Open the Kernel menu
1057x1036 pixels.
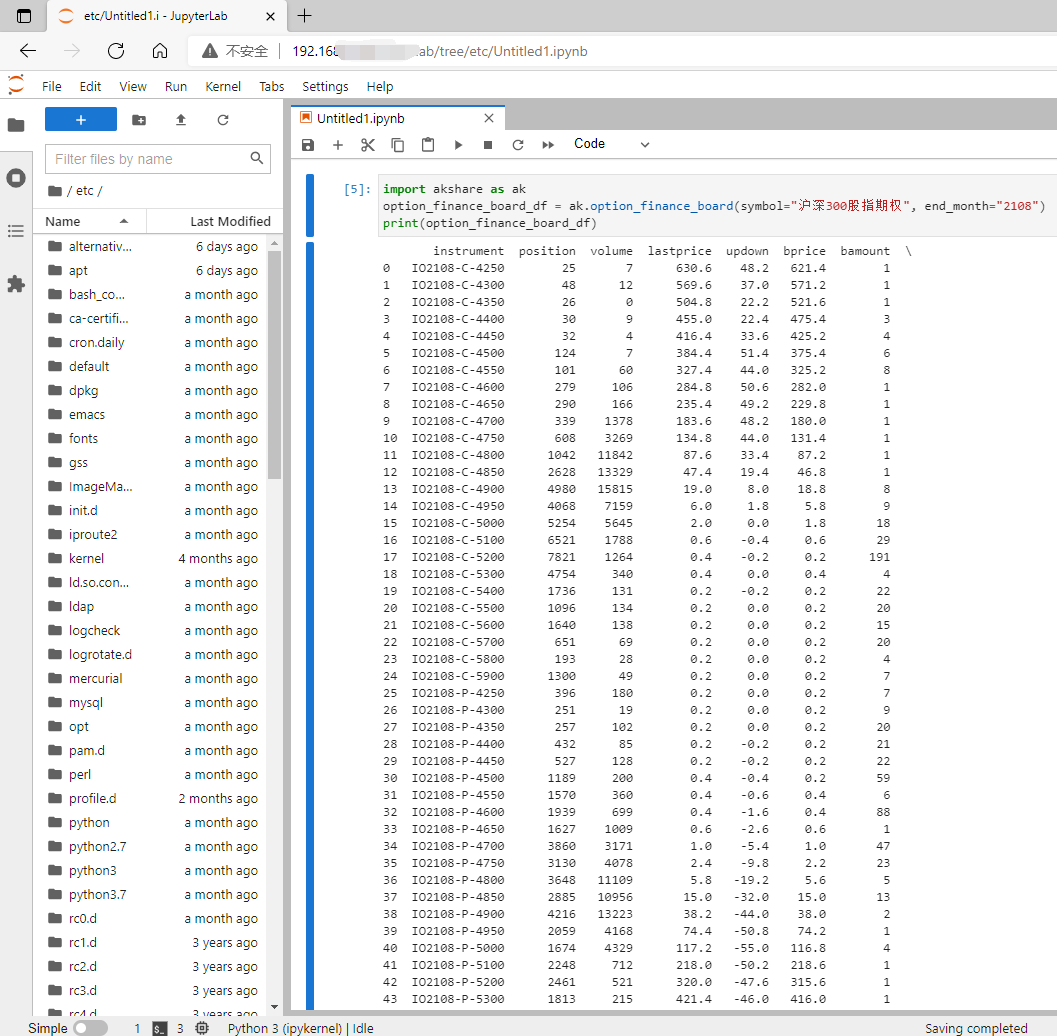[223, 86]
